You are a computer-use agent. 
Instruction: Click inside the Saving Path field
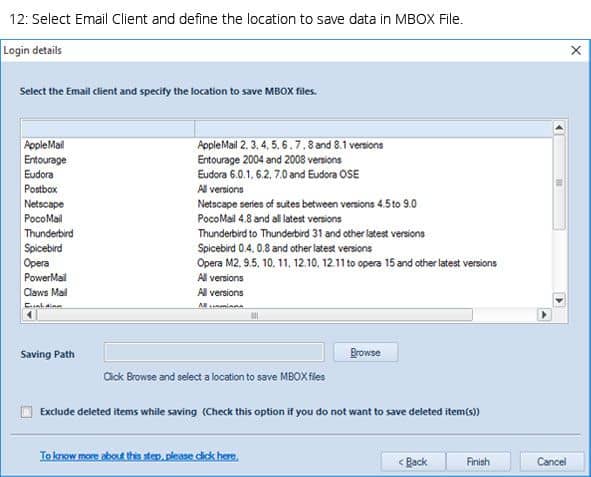pos(214,352)
